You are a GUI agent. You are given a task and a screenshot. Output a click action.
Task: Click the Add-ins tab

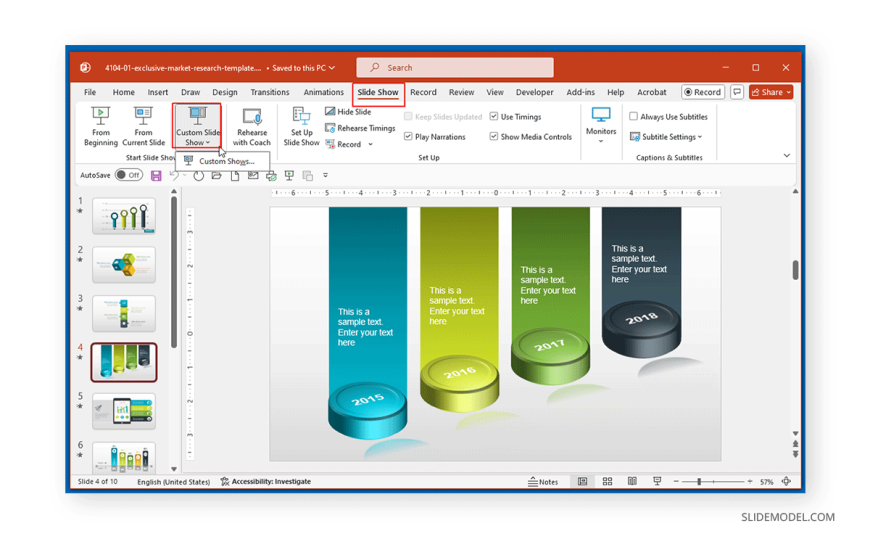(580, 92)
